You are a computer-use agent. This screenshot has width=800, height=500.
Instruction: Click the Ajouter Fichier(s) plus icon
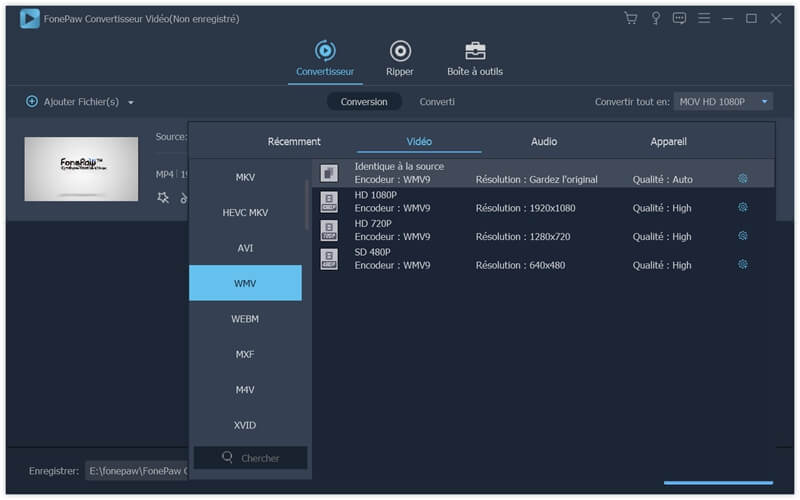tap(32, 102)
